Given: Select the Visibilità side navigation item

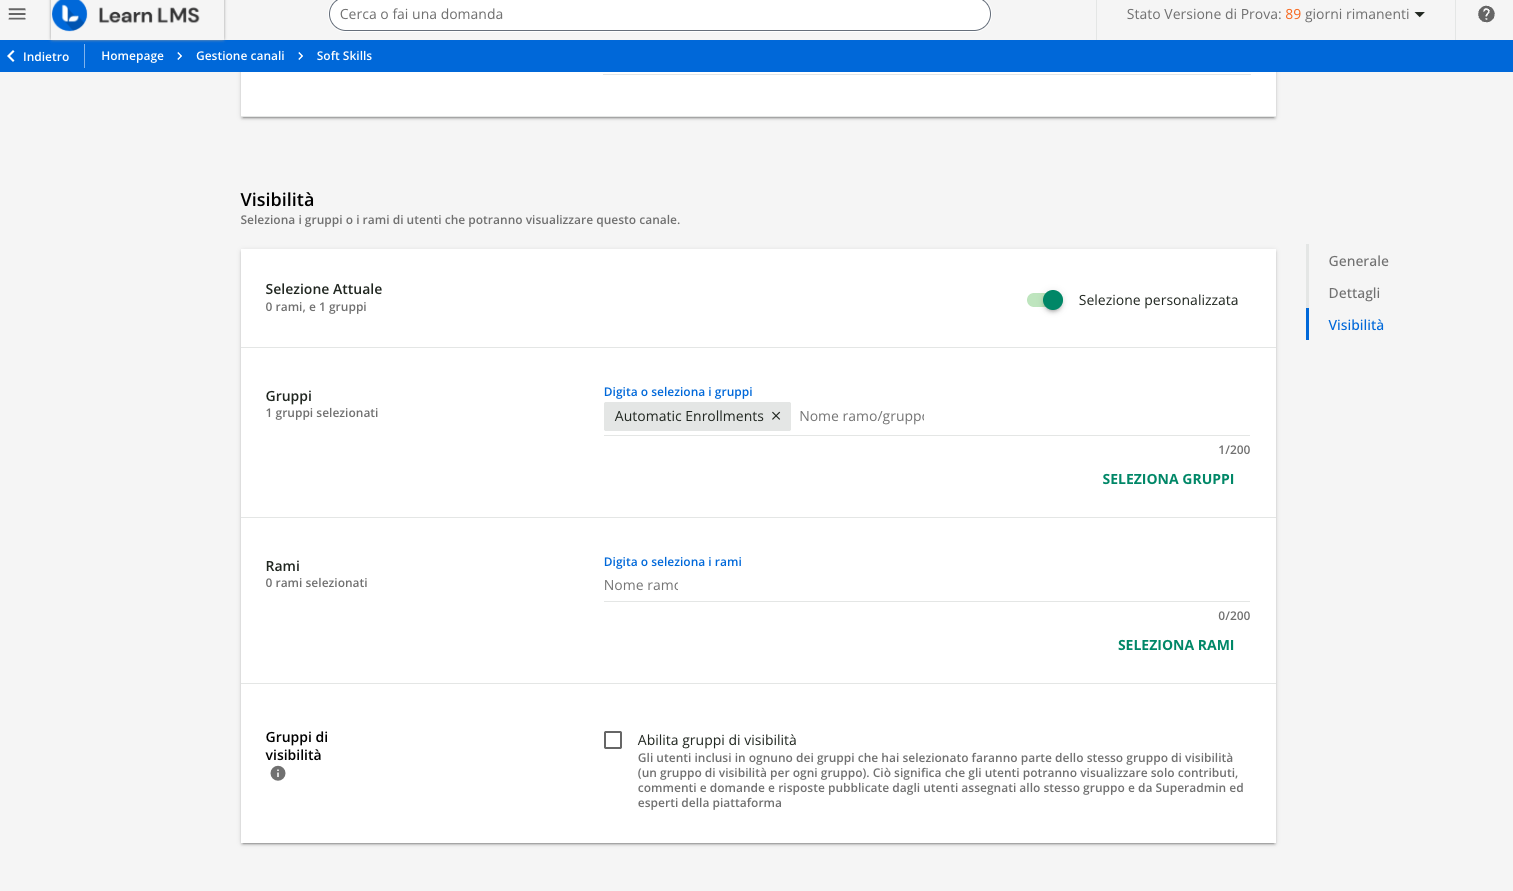Looking at the screenshot, I should (x=1355, y=325).
